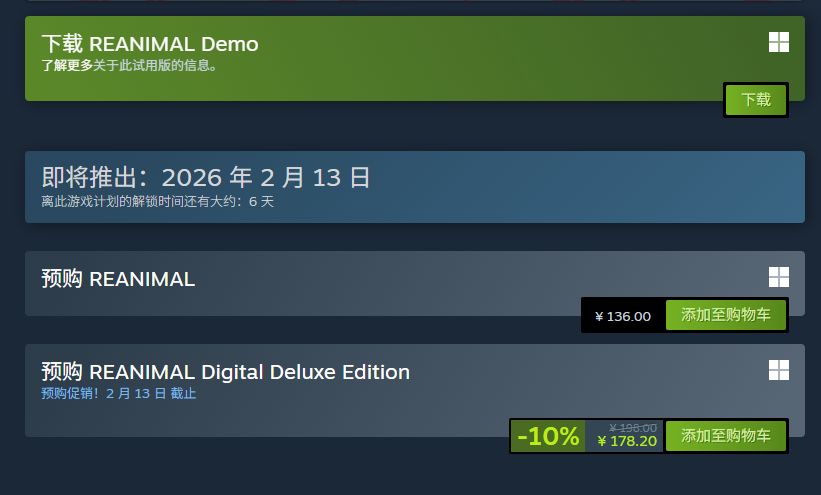821x495 pixels.
Task: Click the 2 月 13 日 截止 deadline text
Action: [151, 393]
